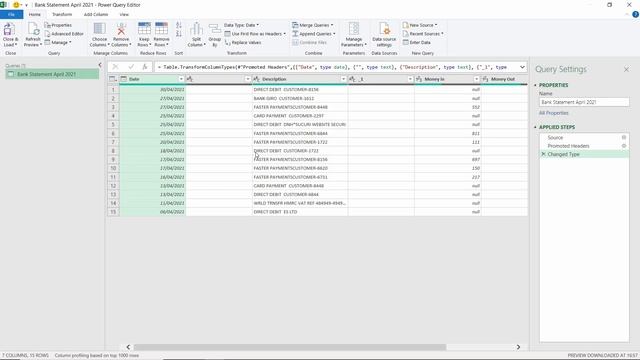Click the Choose Columns icon

pyautogui.click(x=99, y=29)
